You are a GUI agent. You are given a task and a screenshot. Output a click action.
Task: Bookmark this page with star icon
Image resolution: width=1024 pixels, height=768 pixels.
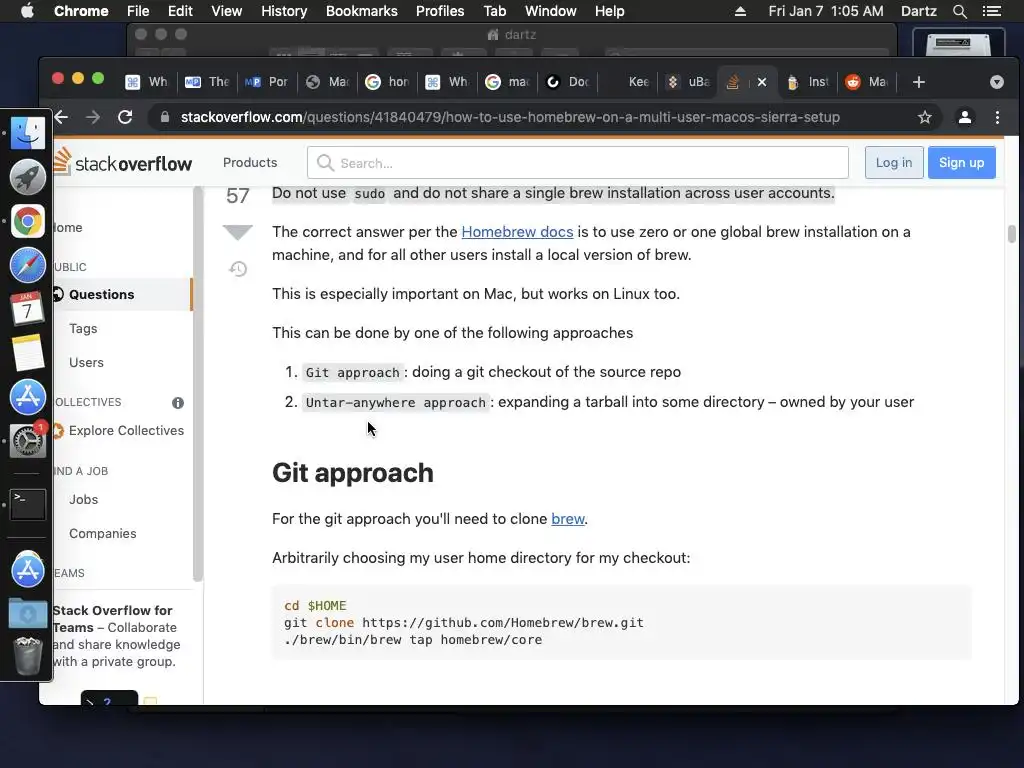pyautogui.click(x=925, y=117)
